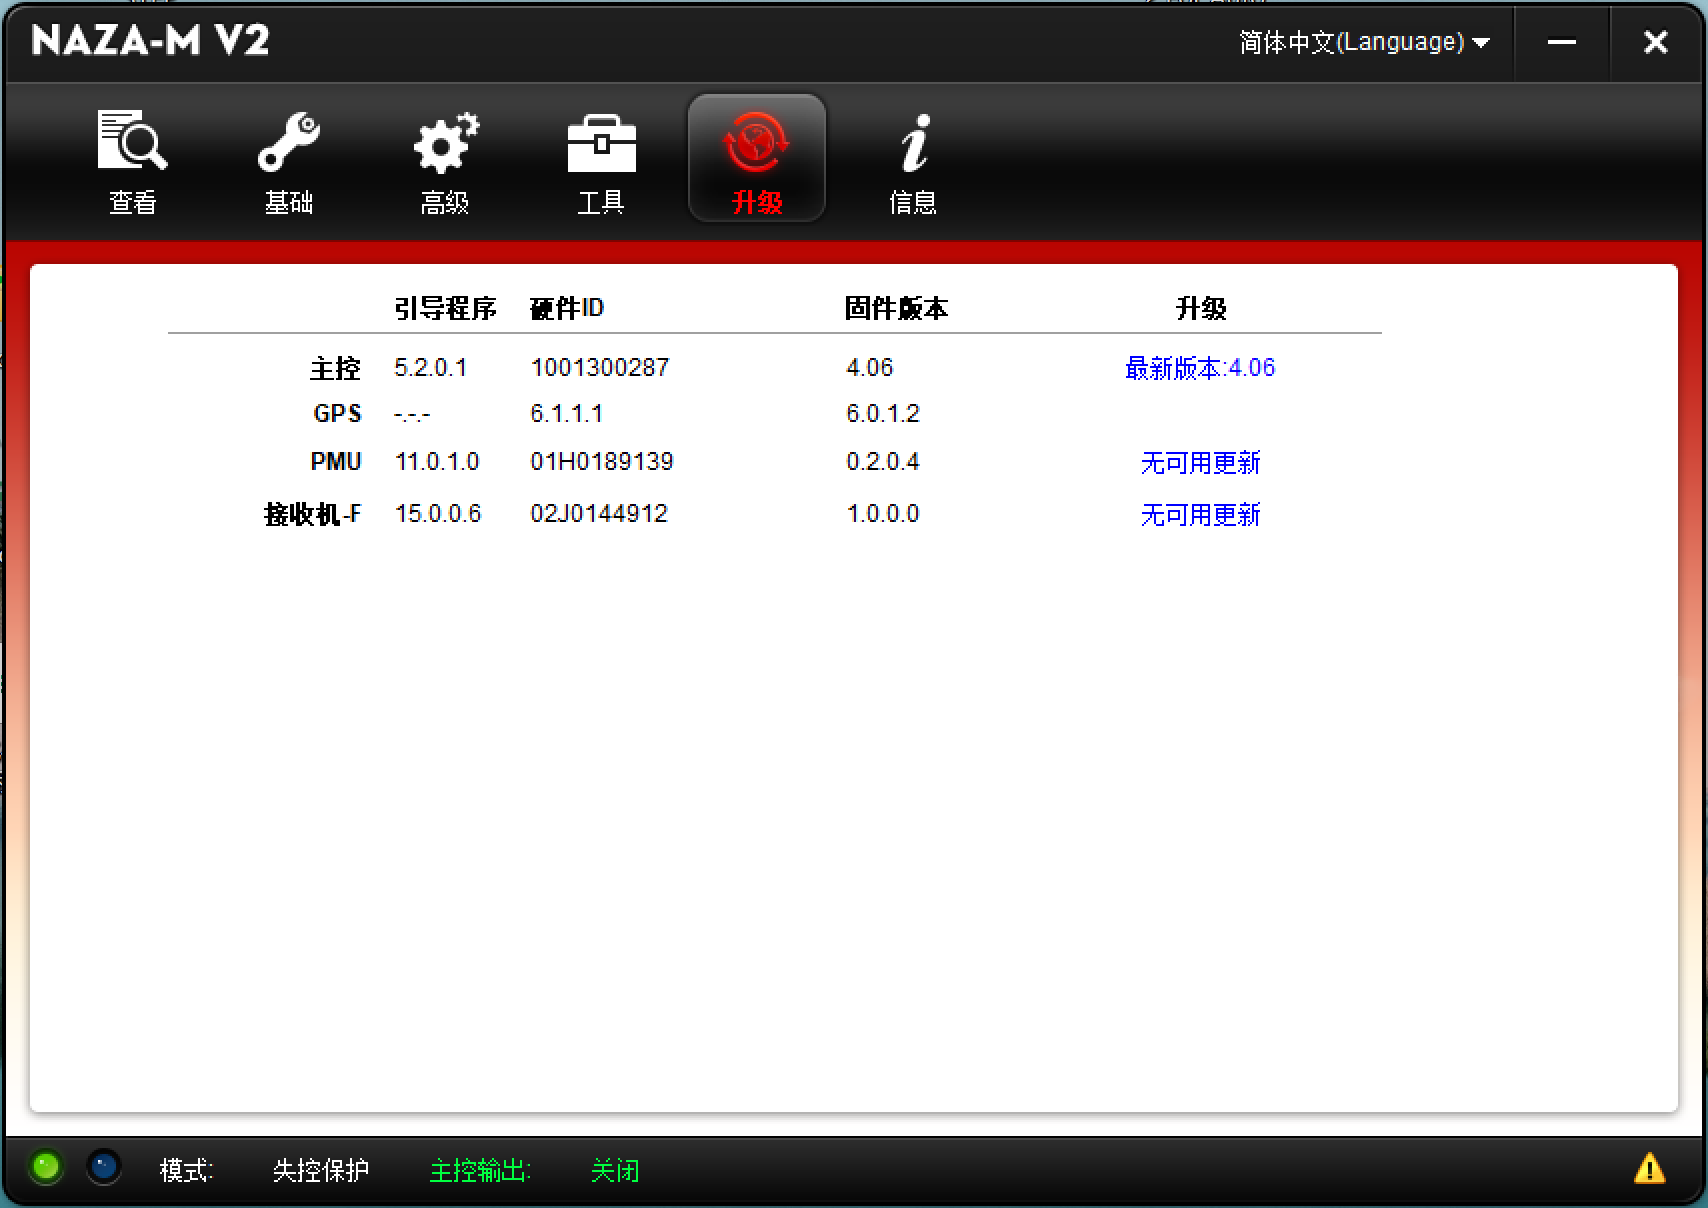1708x1208 pixels.
Task: Click the 接收机-F row label
Action: coord(312,514)
